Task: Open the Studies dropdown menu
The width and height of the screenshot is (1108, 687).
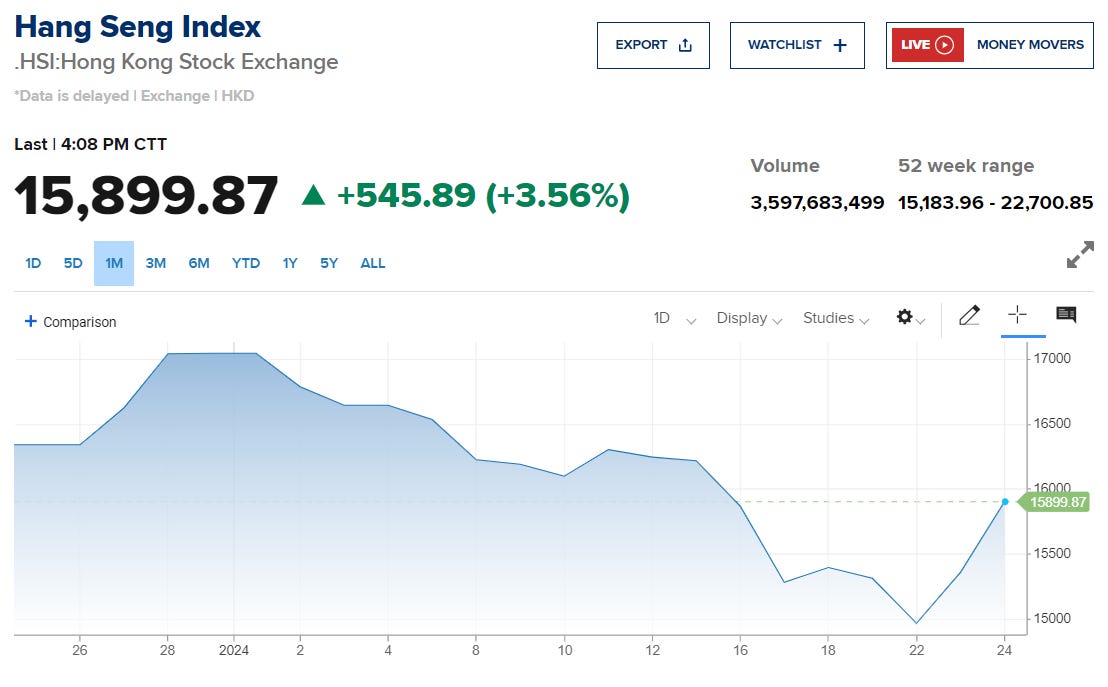Action: point(836,318)
